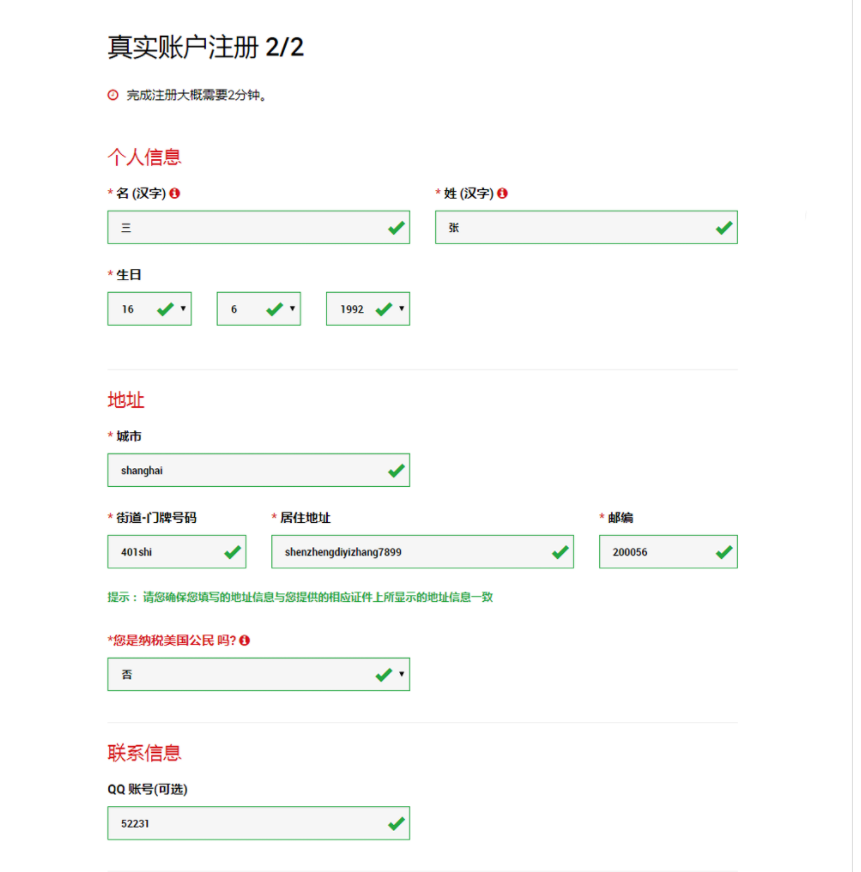Open the birthday day dropdown showing 16
Screen dimensions: 861x872
tap(149, 309)
